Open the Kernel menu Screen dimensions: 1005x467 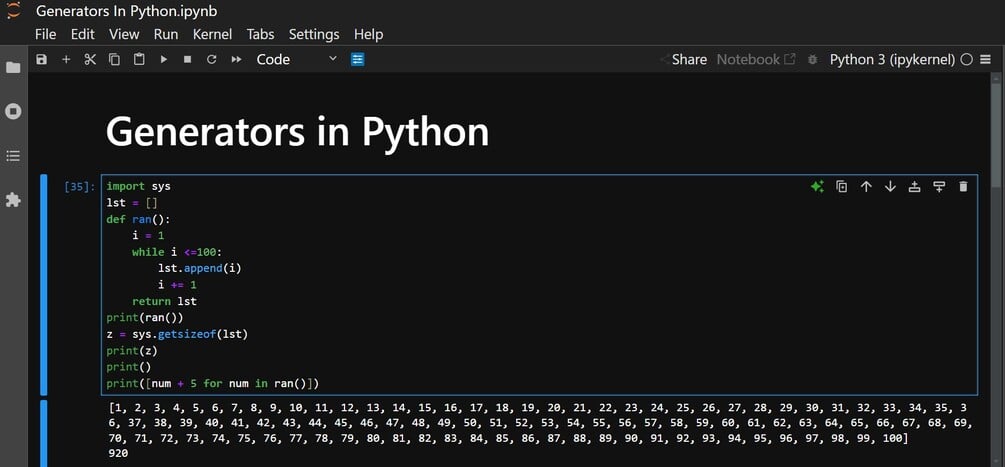click(212, 34)
